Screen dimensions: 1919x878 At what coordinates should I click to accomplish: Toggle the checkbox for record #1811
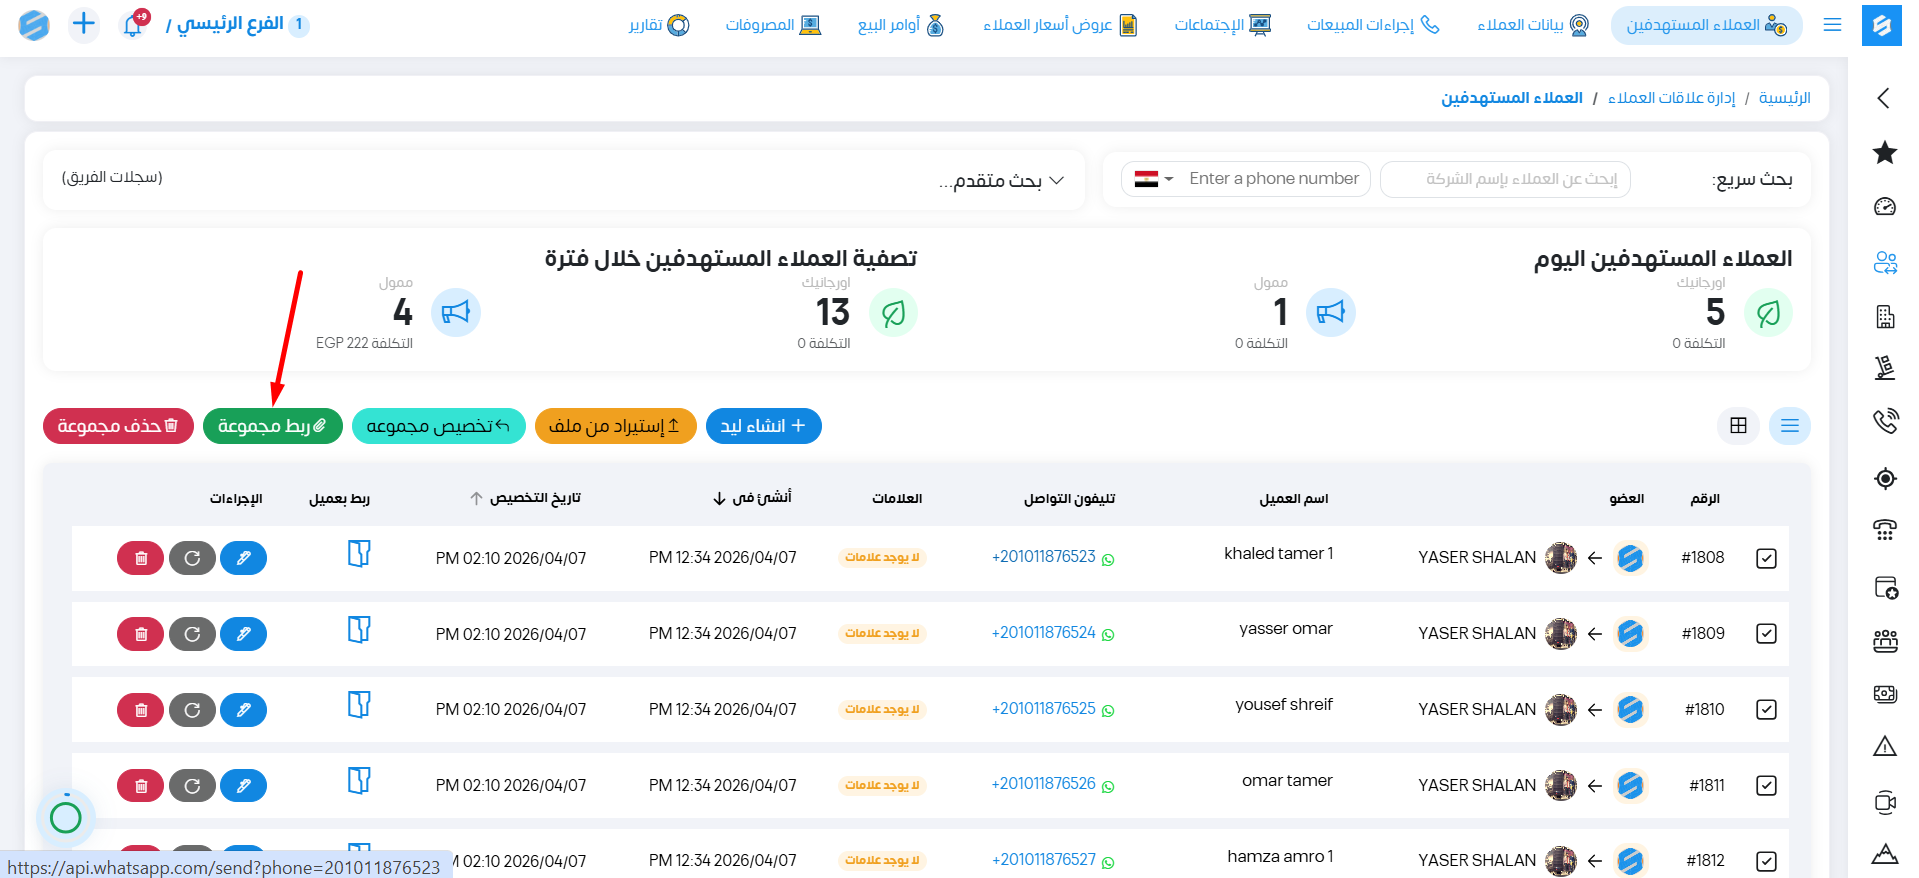click(x=1766, y=786)
